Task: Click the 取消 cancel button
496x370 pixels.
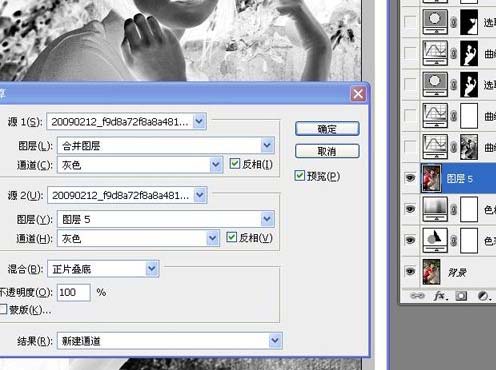Action: point(327,151)
